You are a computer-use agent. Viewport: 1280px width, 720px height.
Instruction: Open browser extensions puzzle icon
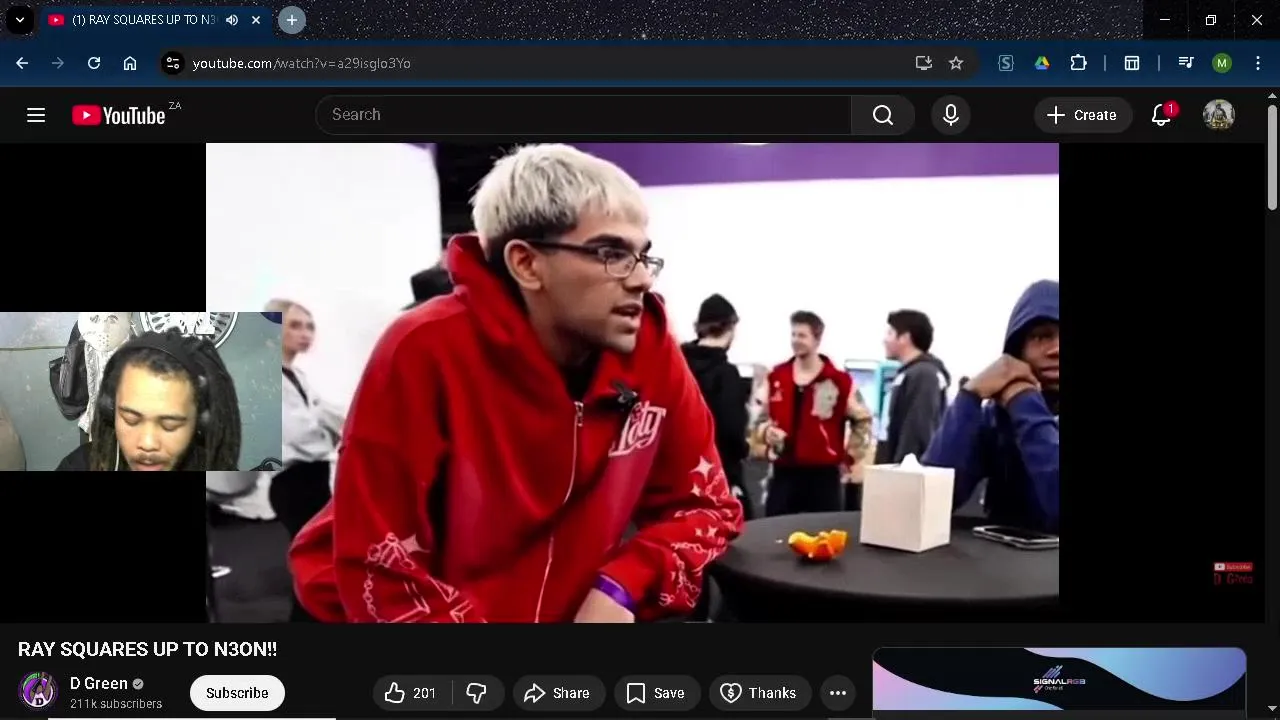pyautogui.click(x=1078, y=63)
